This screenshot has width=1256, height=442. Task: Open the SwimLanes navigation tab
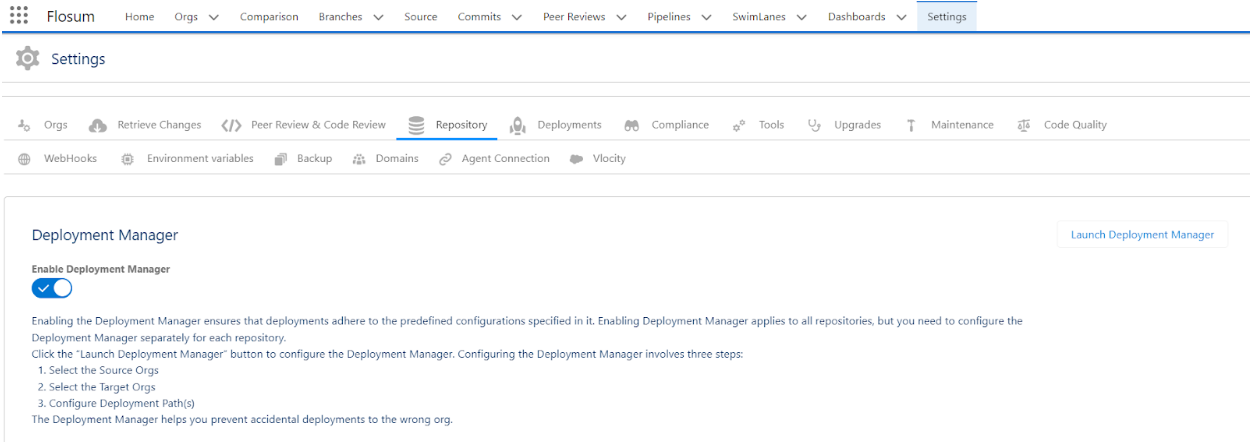(x=759, y=15)
